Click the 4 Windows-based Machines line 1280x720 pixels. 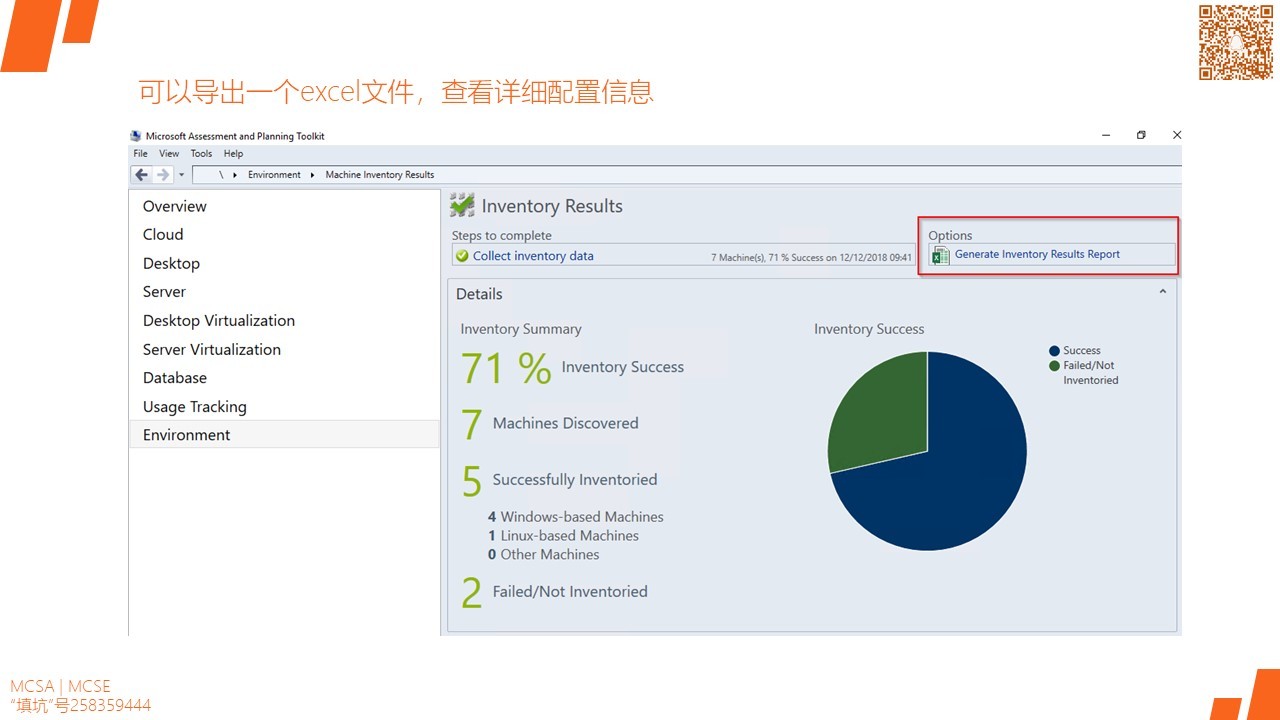576,517
